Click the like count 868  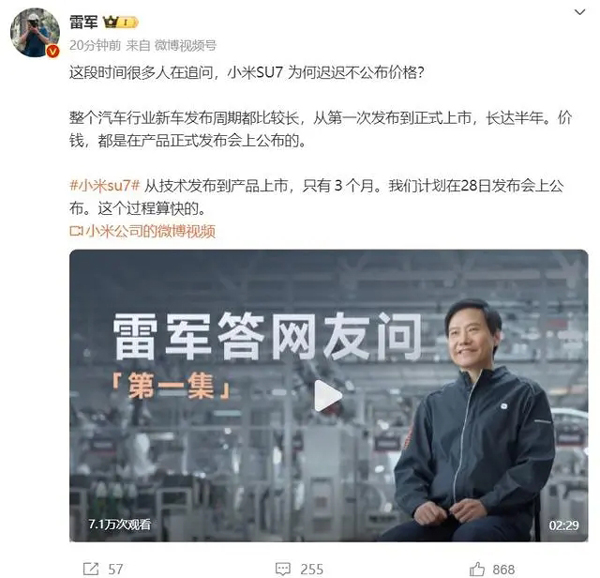click(504, 569)
